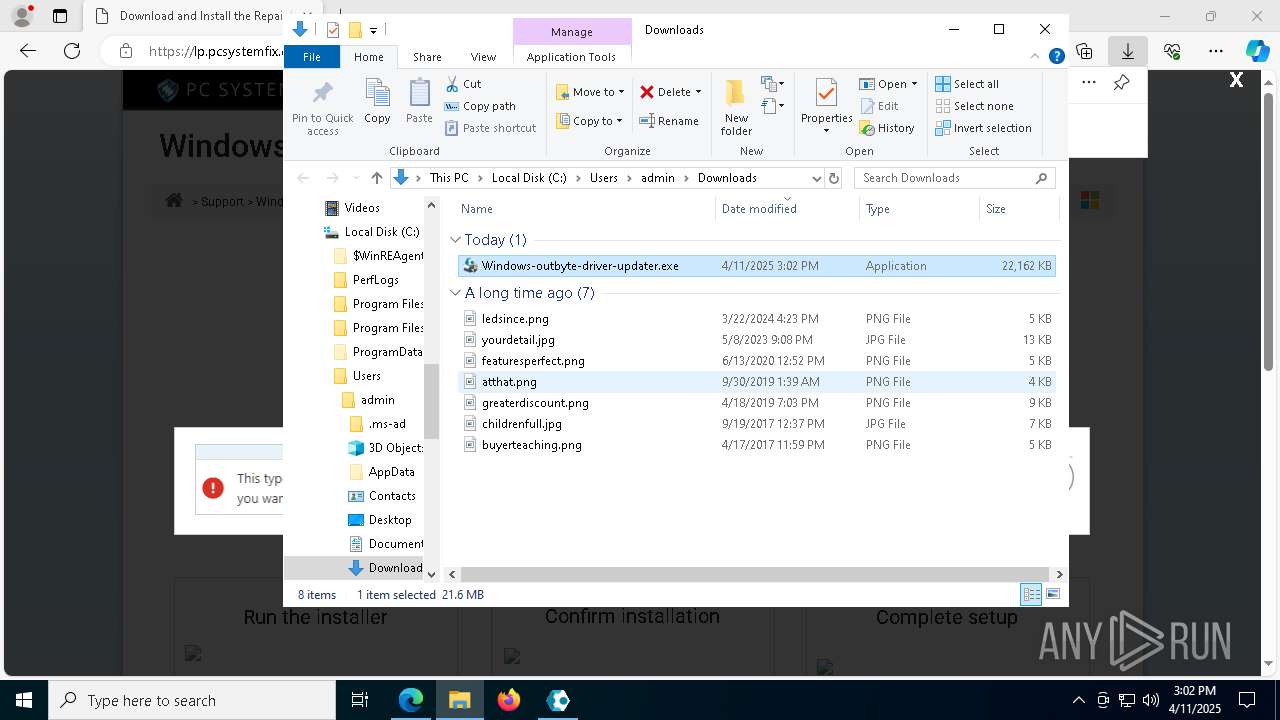This screenshot has width=1280, height=720.
Task: Select Windows-outbyte-driver-updater.exe file
Action: pyautogui.click(x=756, y=266)
